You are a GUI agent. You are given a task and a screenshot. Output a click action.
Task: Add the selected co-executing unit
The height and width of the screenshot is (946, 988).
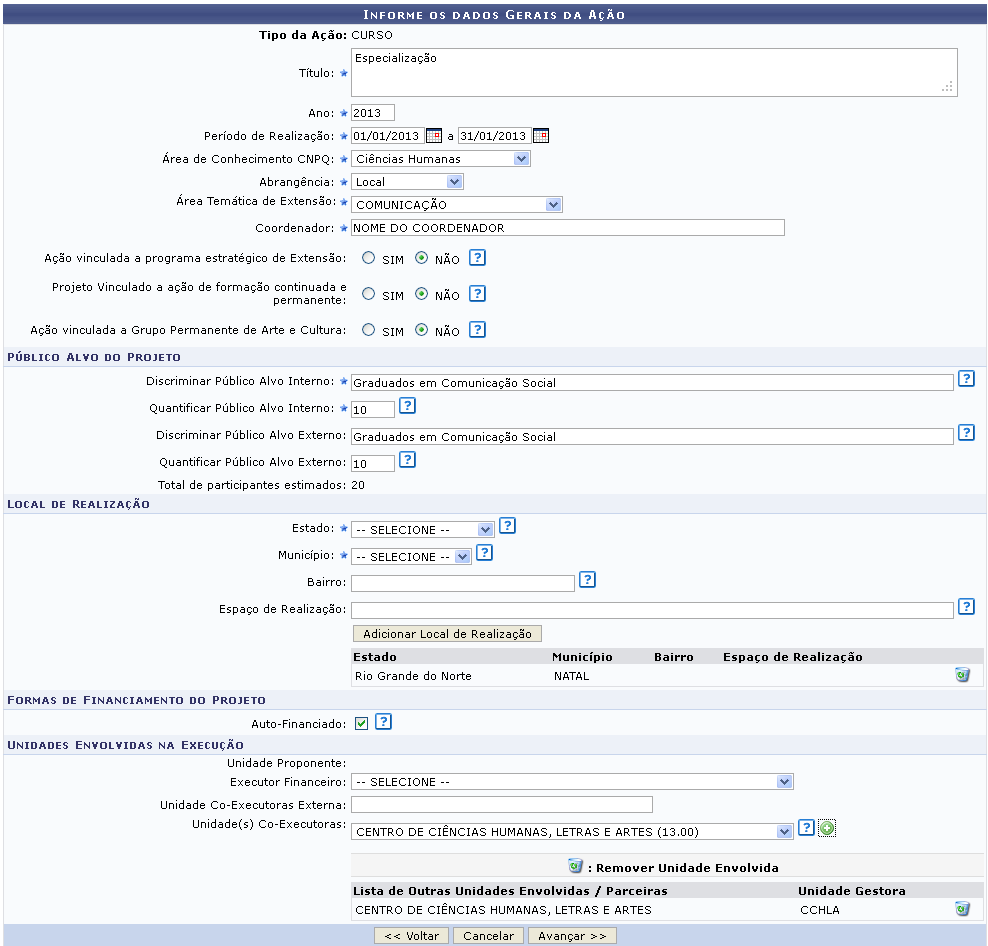(827, 828)
